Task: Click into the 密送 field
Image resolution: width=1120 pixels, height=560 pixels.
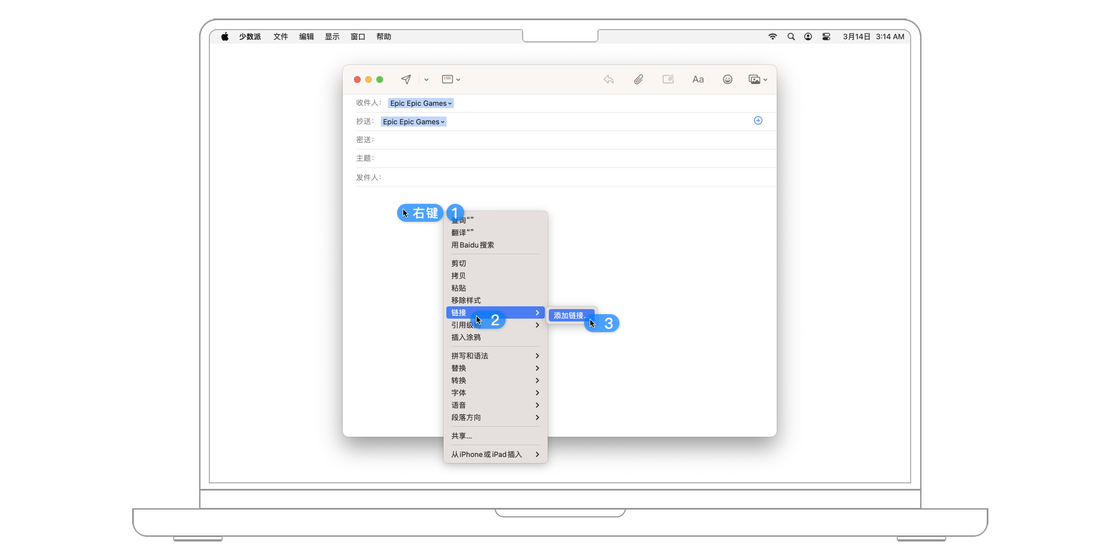Action: pyautogui.click(x=566, y=140)
